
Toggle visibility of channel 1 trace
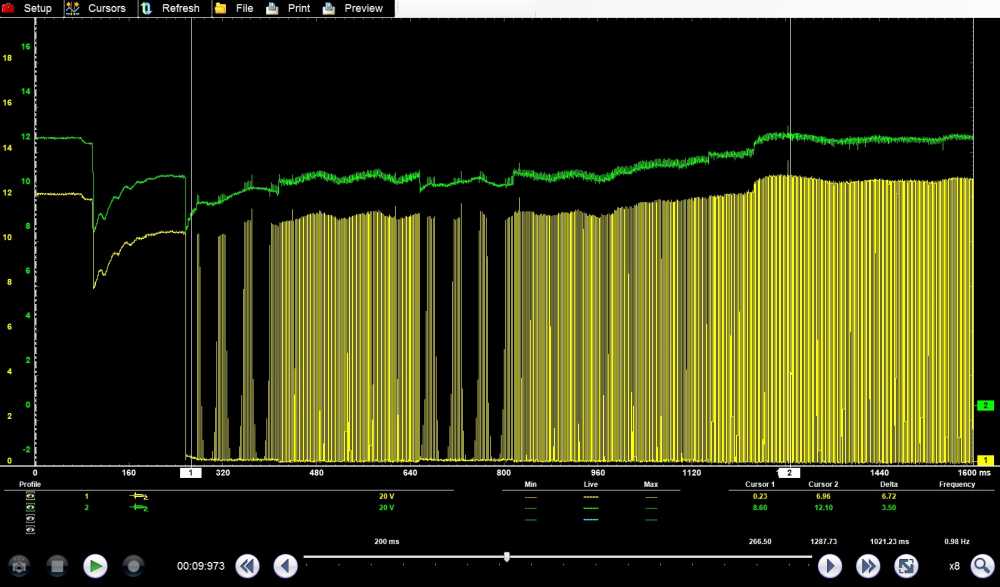coord(30,496)
